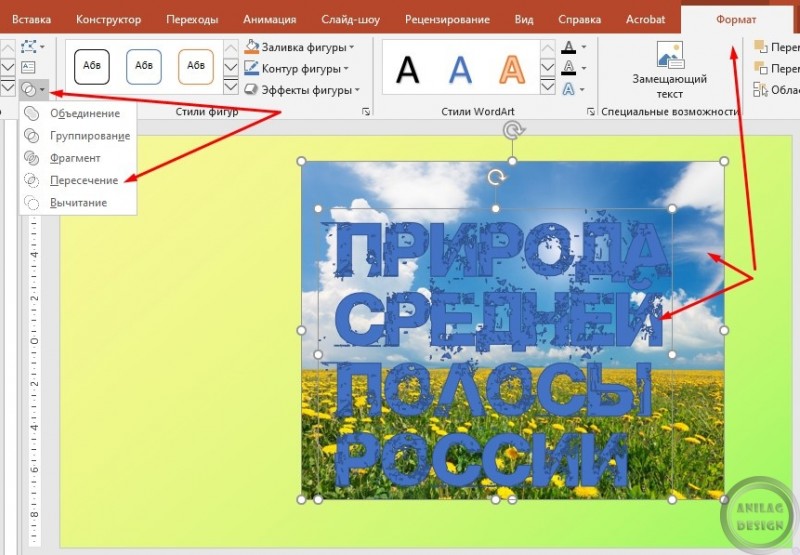
Task: Click the picture's rotation handle above the image
Action: click(x=513, y=131)
